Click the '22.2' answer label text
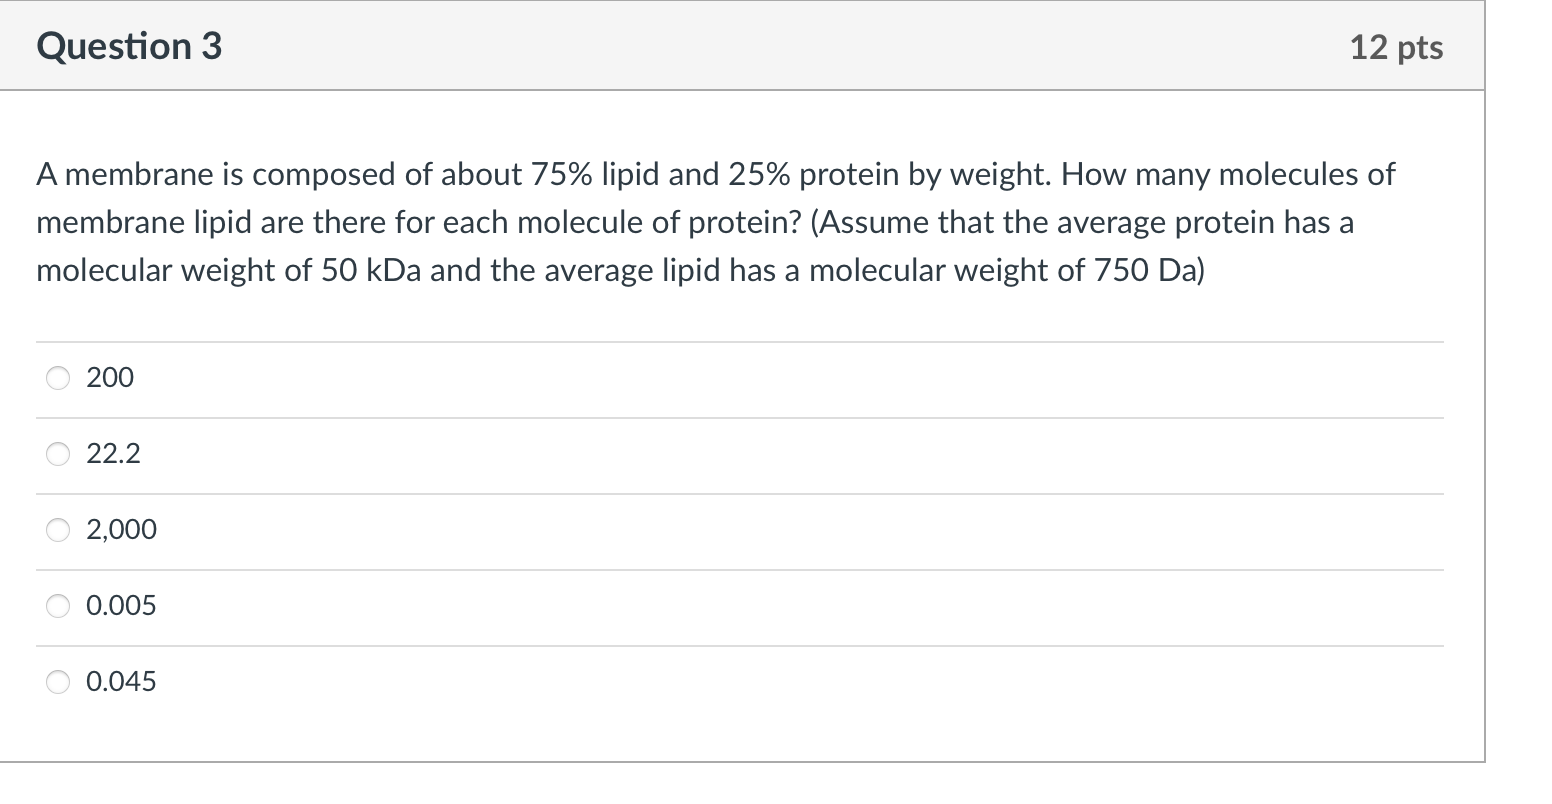Screen dimensions: 1552x804 click(x=114, y=455)
